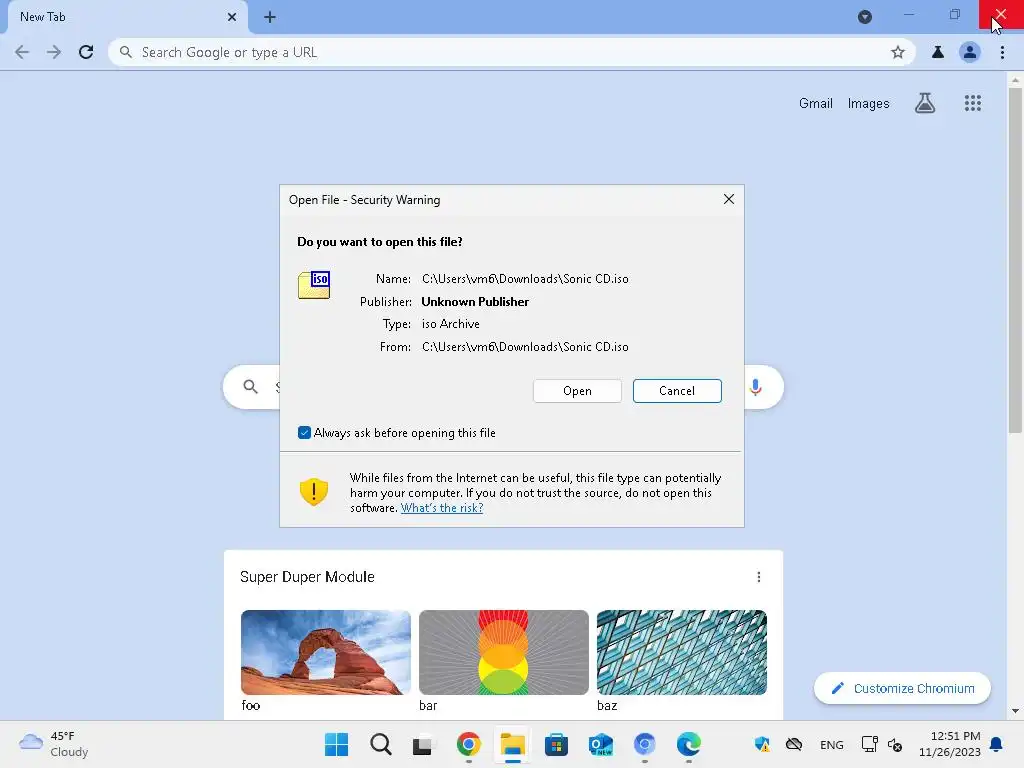The width and height of the screenshot is (1024, 768).
Task: Open File Explorer from taskbar
Action: [x=513, y=744]
